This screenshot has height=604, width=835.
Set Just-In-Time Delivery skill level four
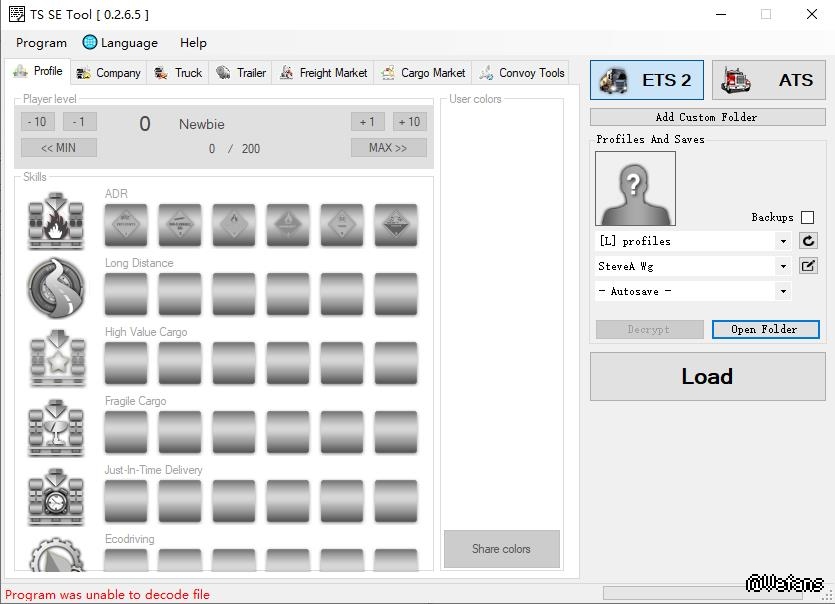[x=288, y=501]
